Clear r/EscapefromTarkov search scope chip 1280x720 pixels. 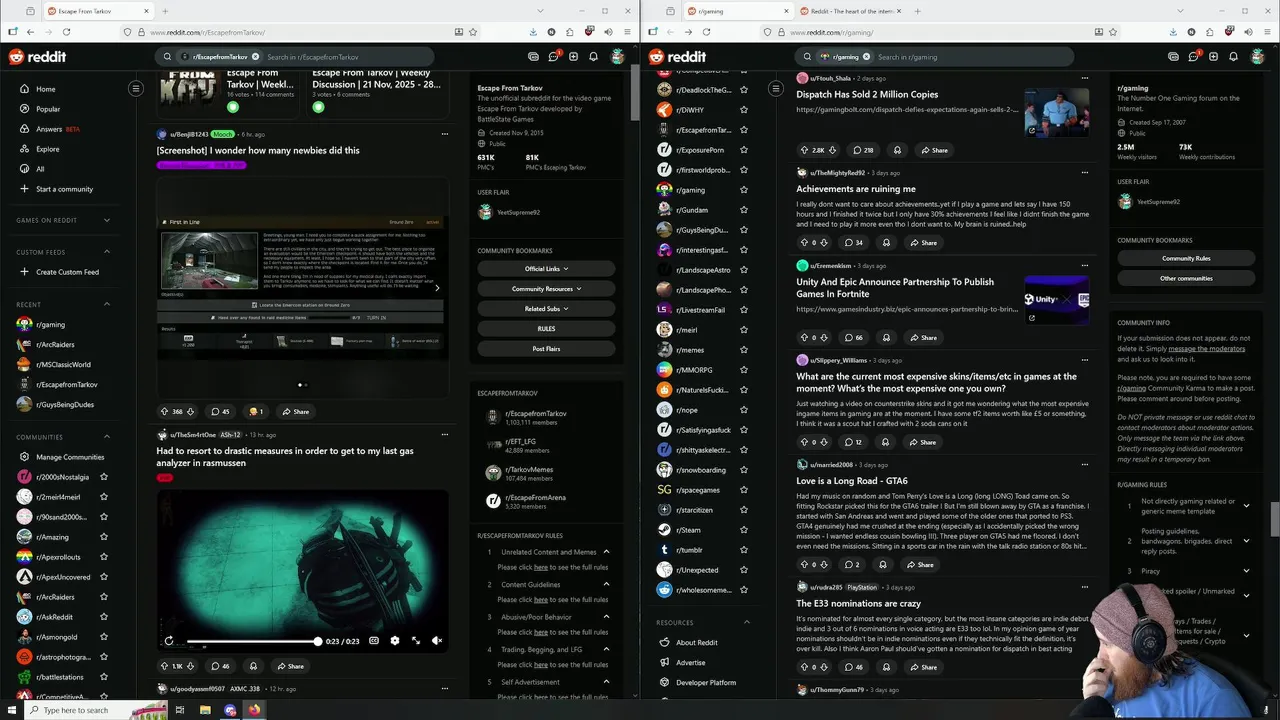click(255, 57)
